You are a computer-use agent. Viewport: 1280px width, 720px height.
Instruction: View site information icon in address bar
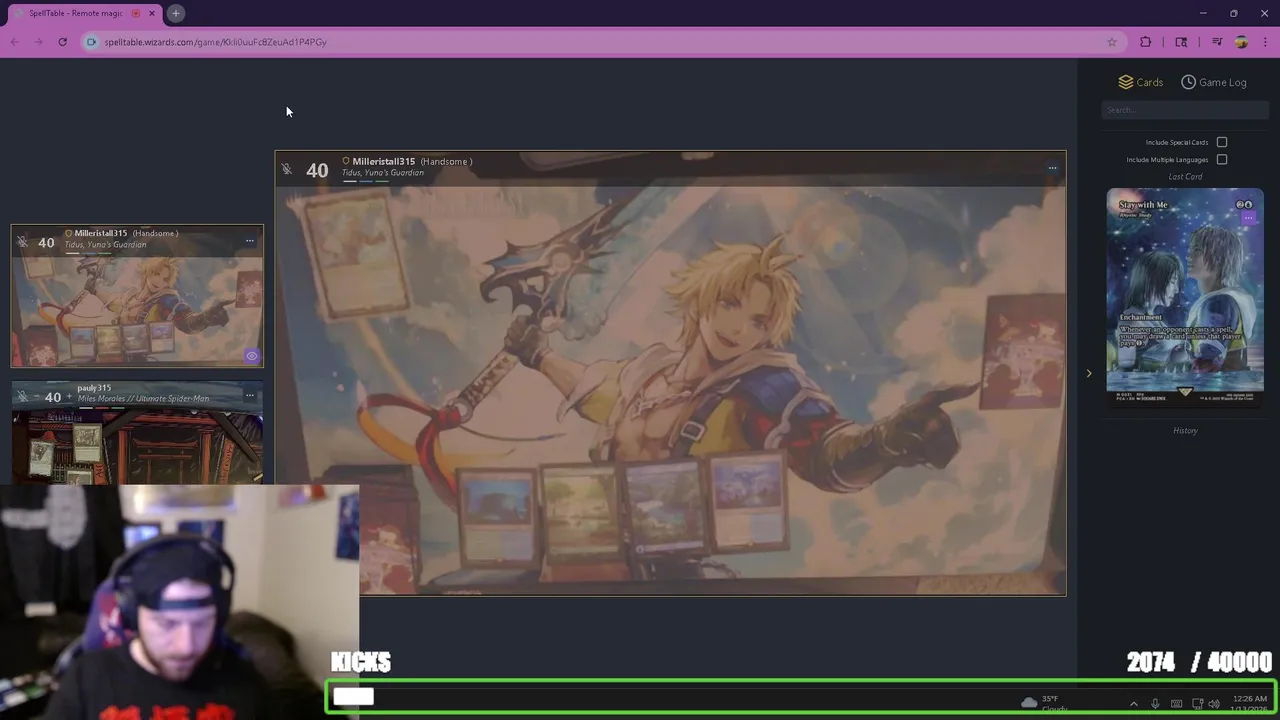point(91,42)
